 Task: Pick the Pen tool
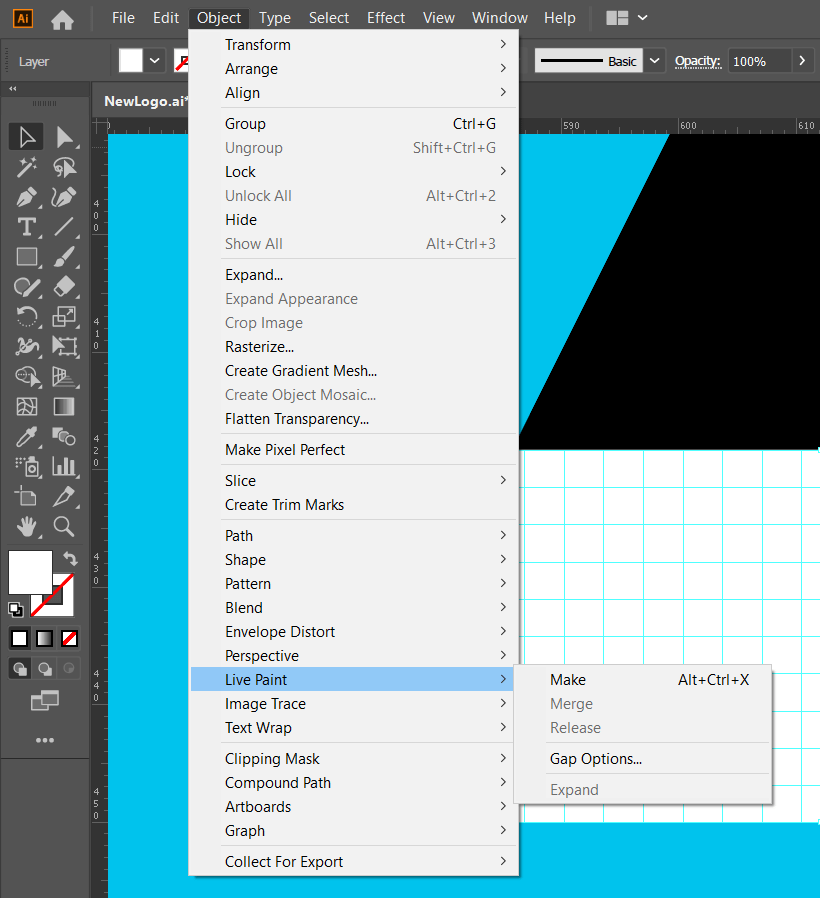pyautogui.click(x=30, y=196)
